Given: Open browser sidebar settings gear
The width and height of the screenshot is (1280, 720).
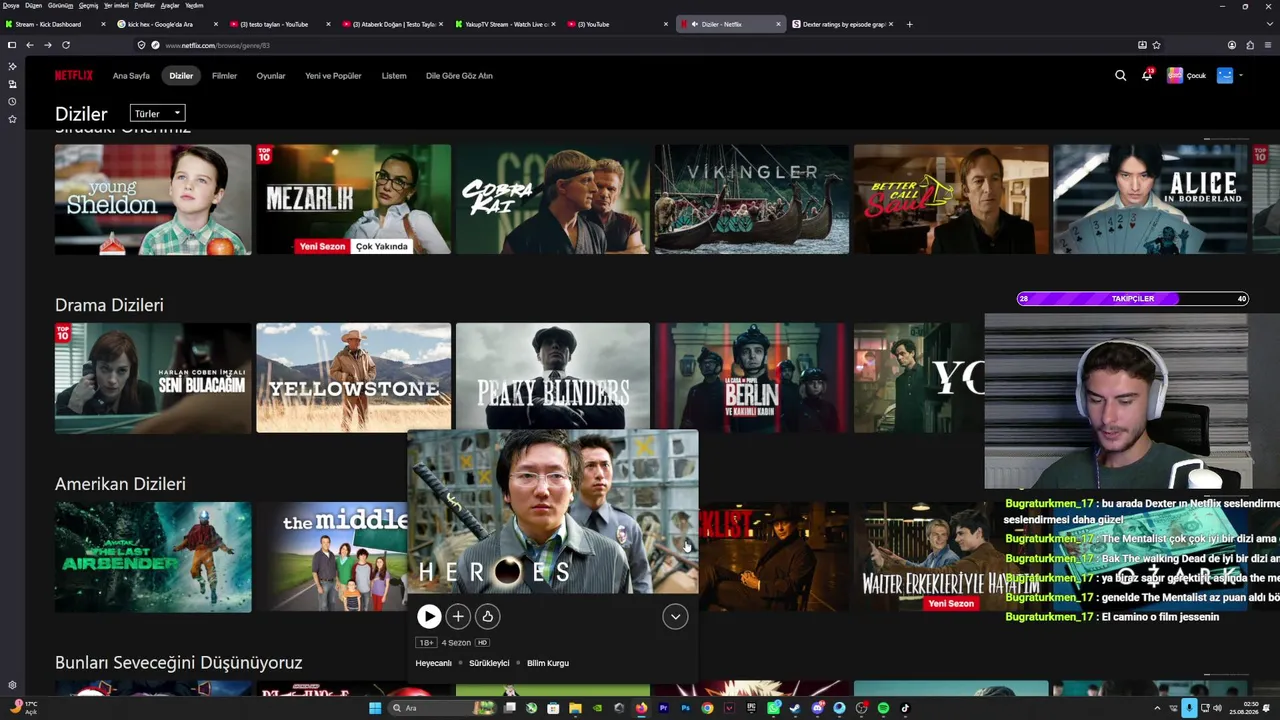Looking at the screenshot, I should 12,685.
